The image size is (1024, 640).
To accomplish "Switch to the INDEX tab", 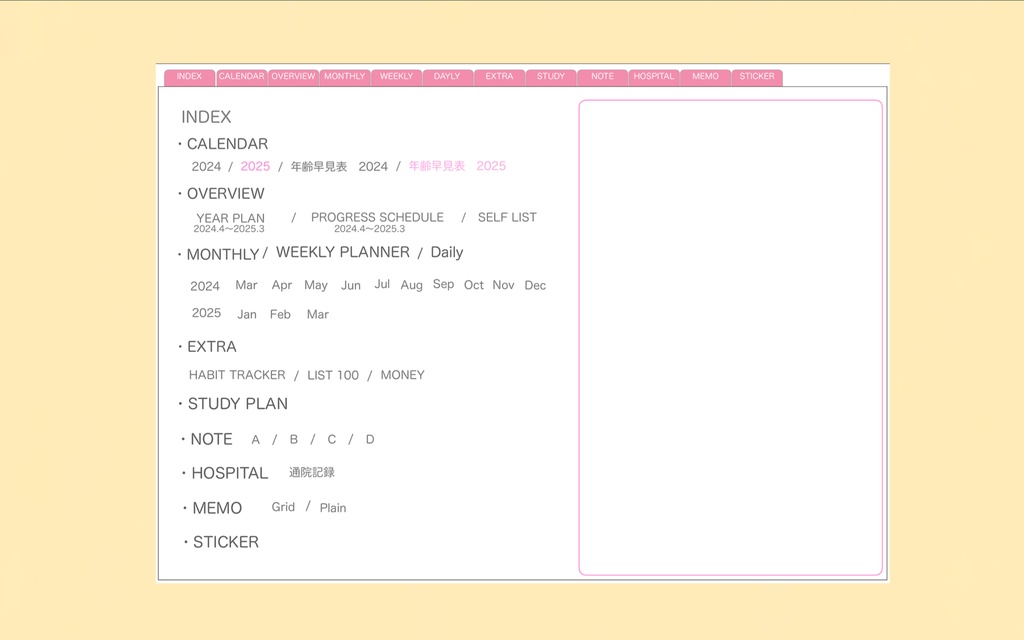I will (x=189, y=77).
